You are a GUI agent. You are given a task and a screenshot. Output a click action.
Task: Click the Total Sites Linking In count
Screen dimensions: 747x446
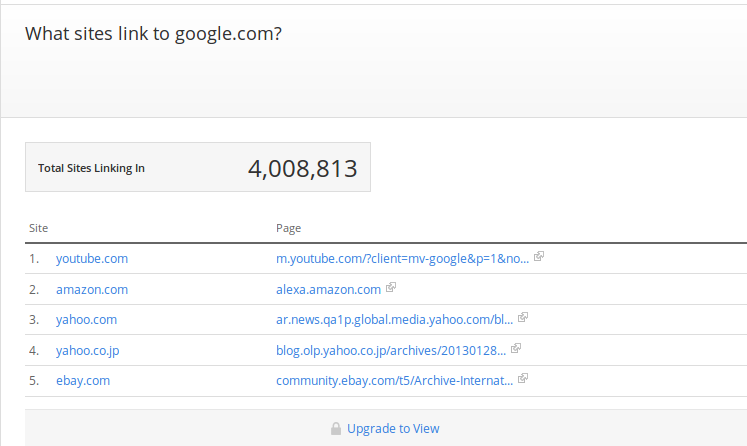[x=303, y=169]
